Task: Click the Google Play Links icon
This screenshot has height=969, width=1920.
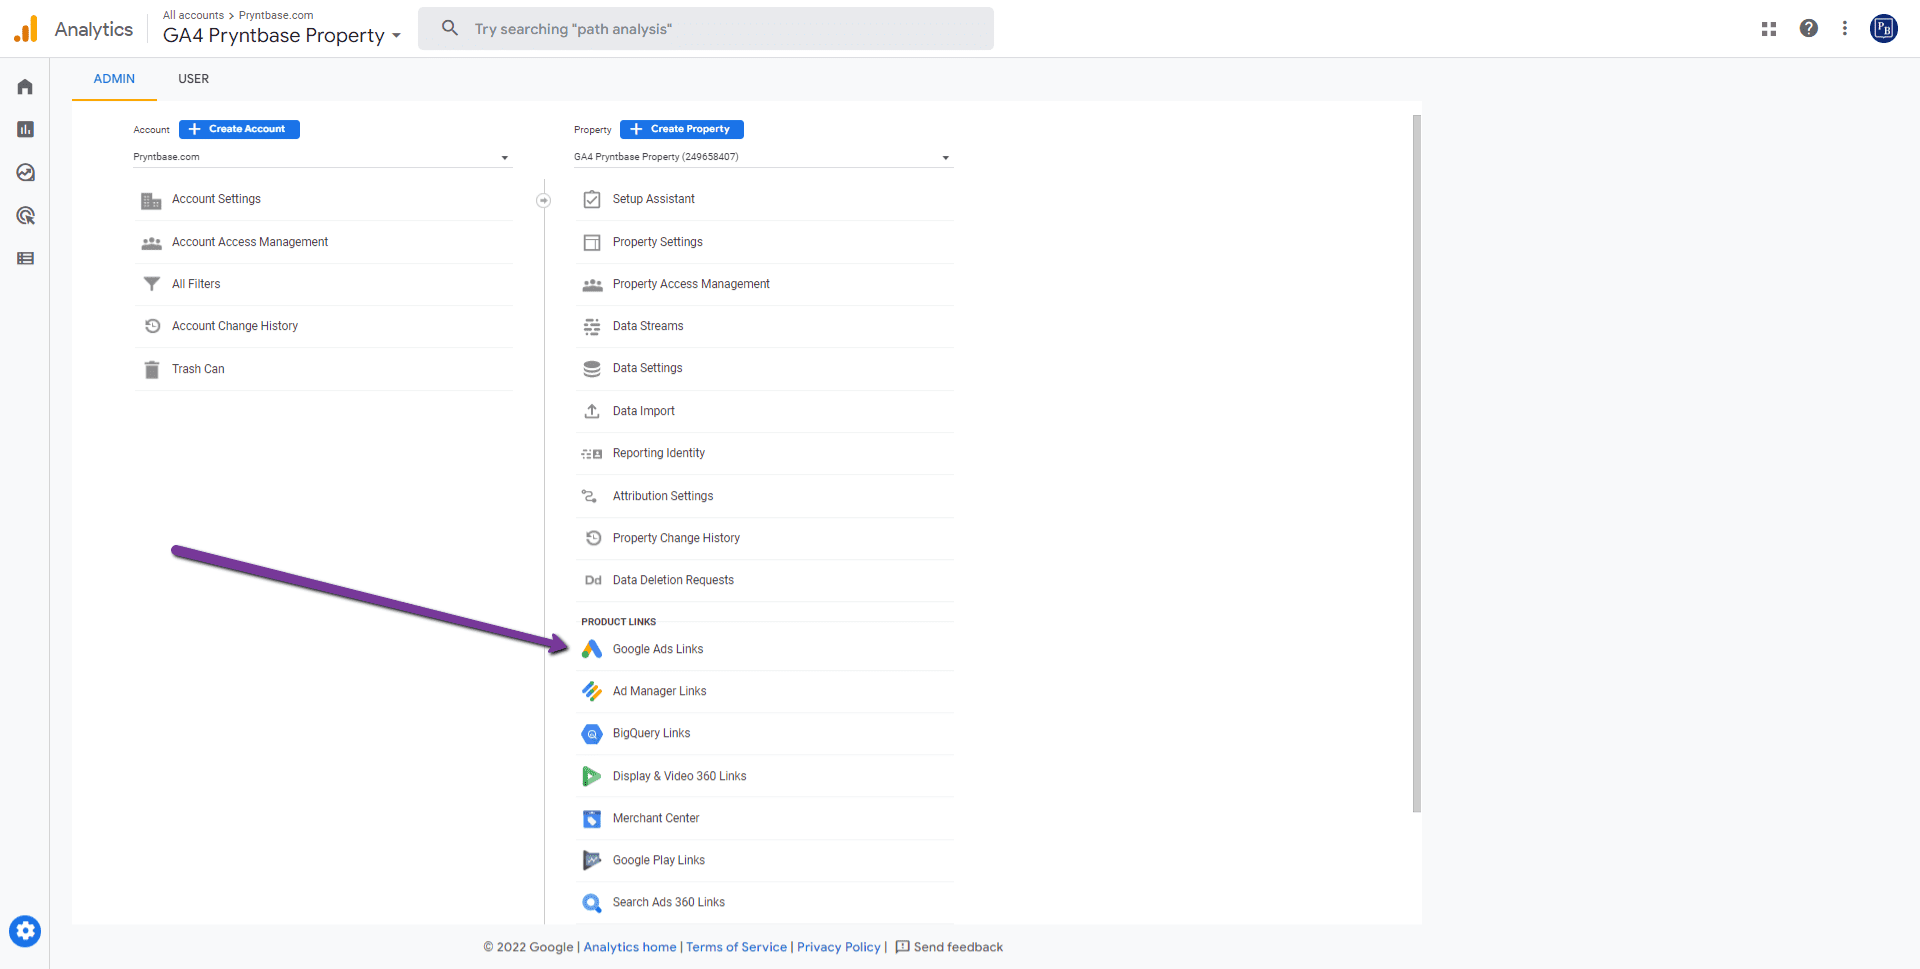Action: (592, 860)
